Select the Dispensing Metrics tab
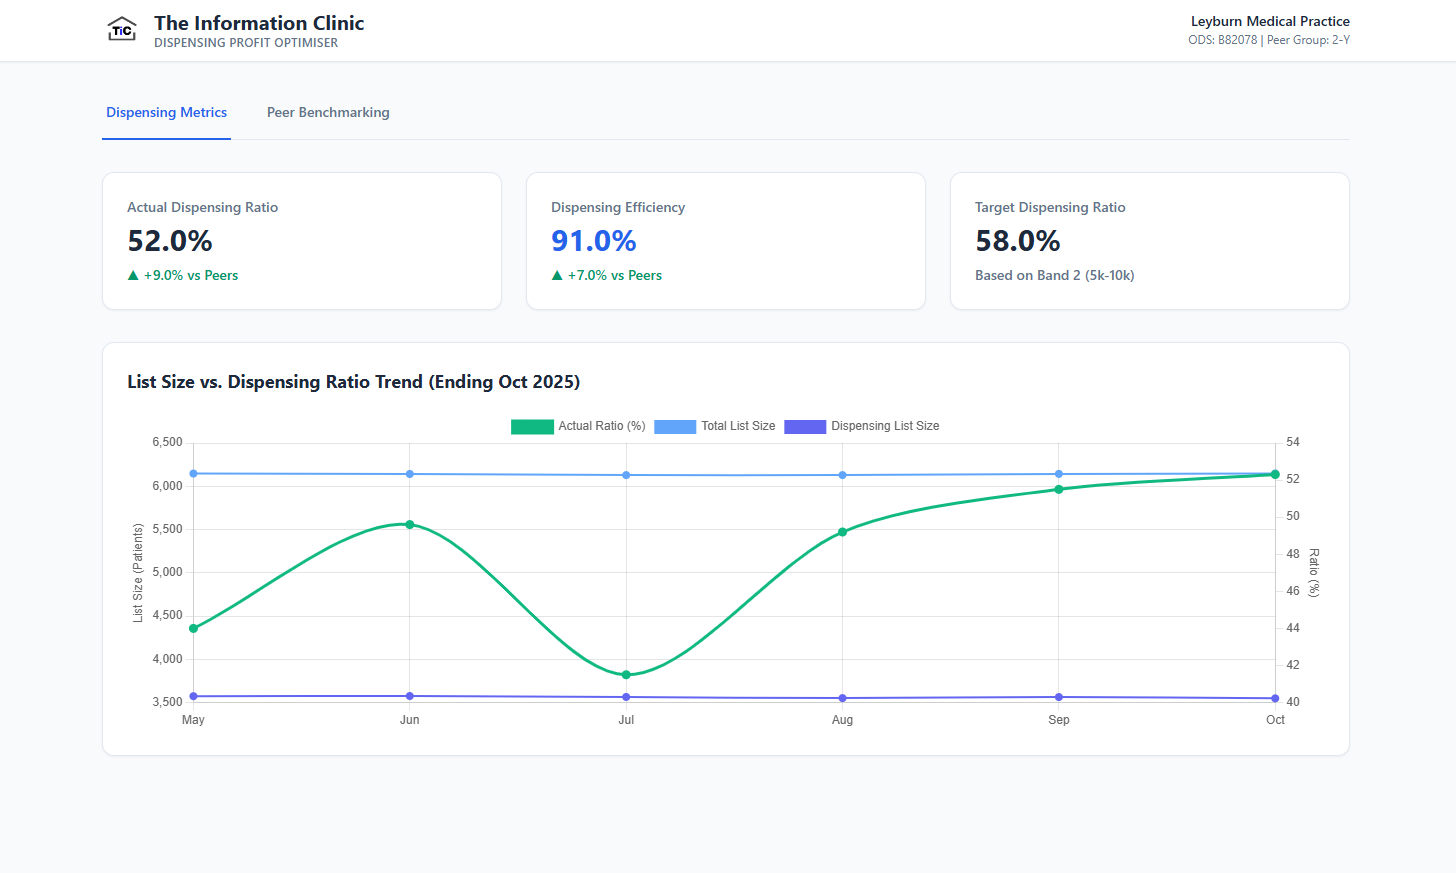This screenshot has width=1456, height=873. pyautogui.click(x=166, y=112)
